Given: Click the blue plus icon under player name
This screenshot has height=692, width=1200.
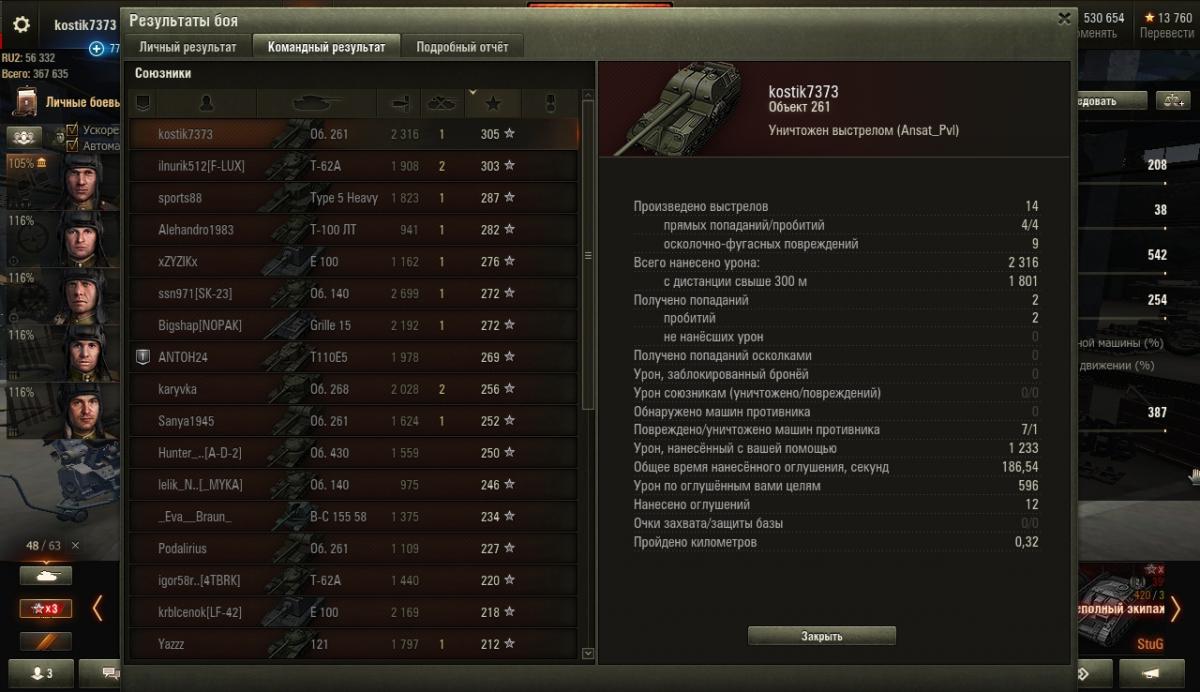Looking at the screenshot, I should pyautogui.click(x=96, y=48).
